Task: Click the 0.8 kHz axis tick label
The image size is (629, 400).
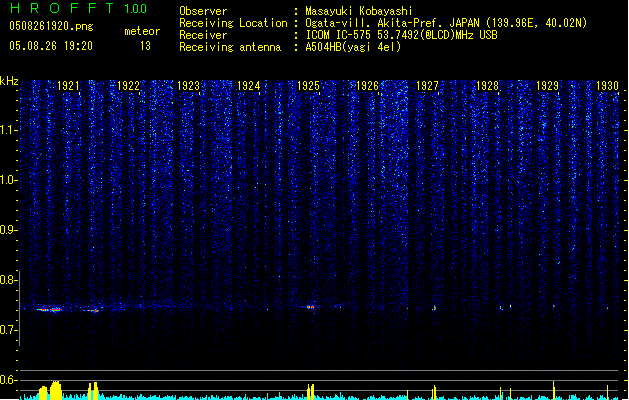Action: (9, 280)
